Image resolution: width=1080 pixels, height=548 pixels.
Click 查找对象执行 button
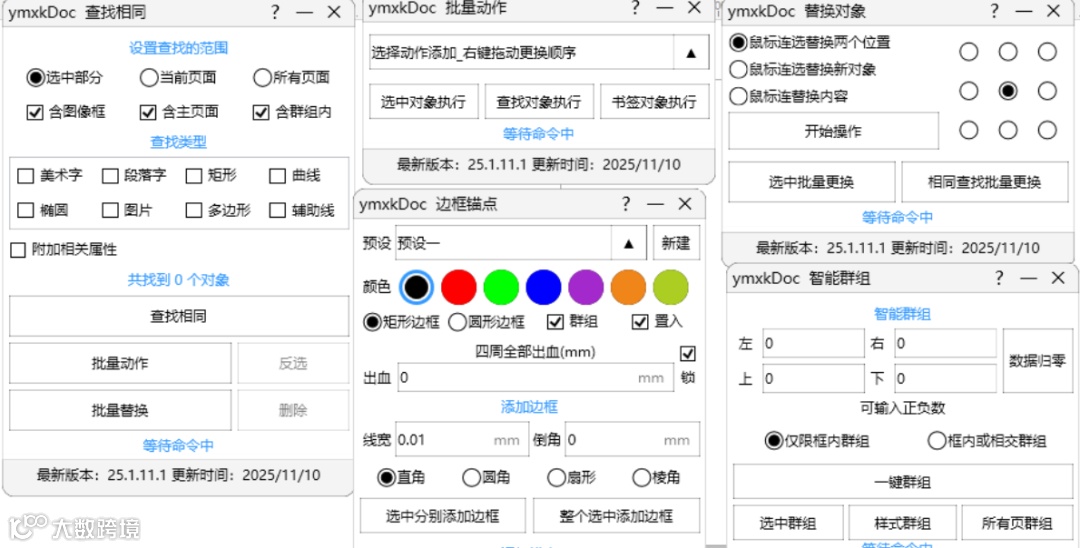pyautogui.click(x=539, y=103)
